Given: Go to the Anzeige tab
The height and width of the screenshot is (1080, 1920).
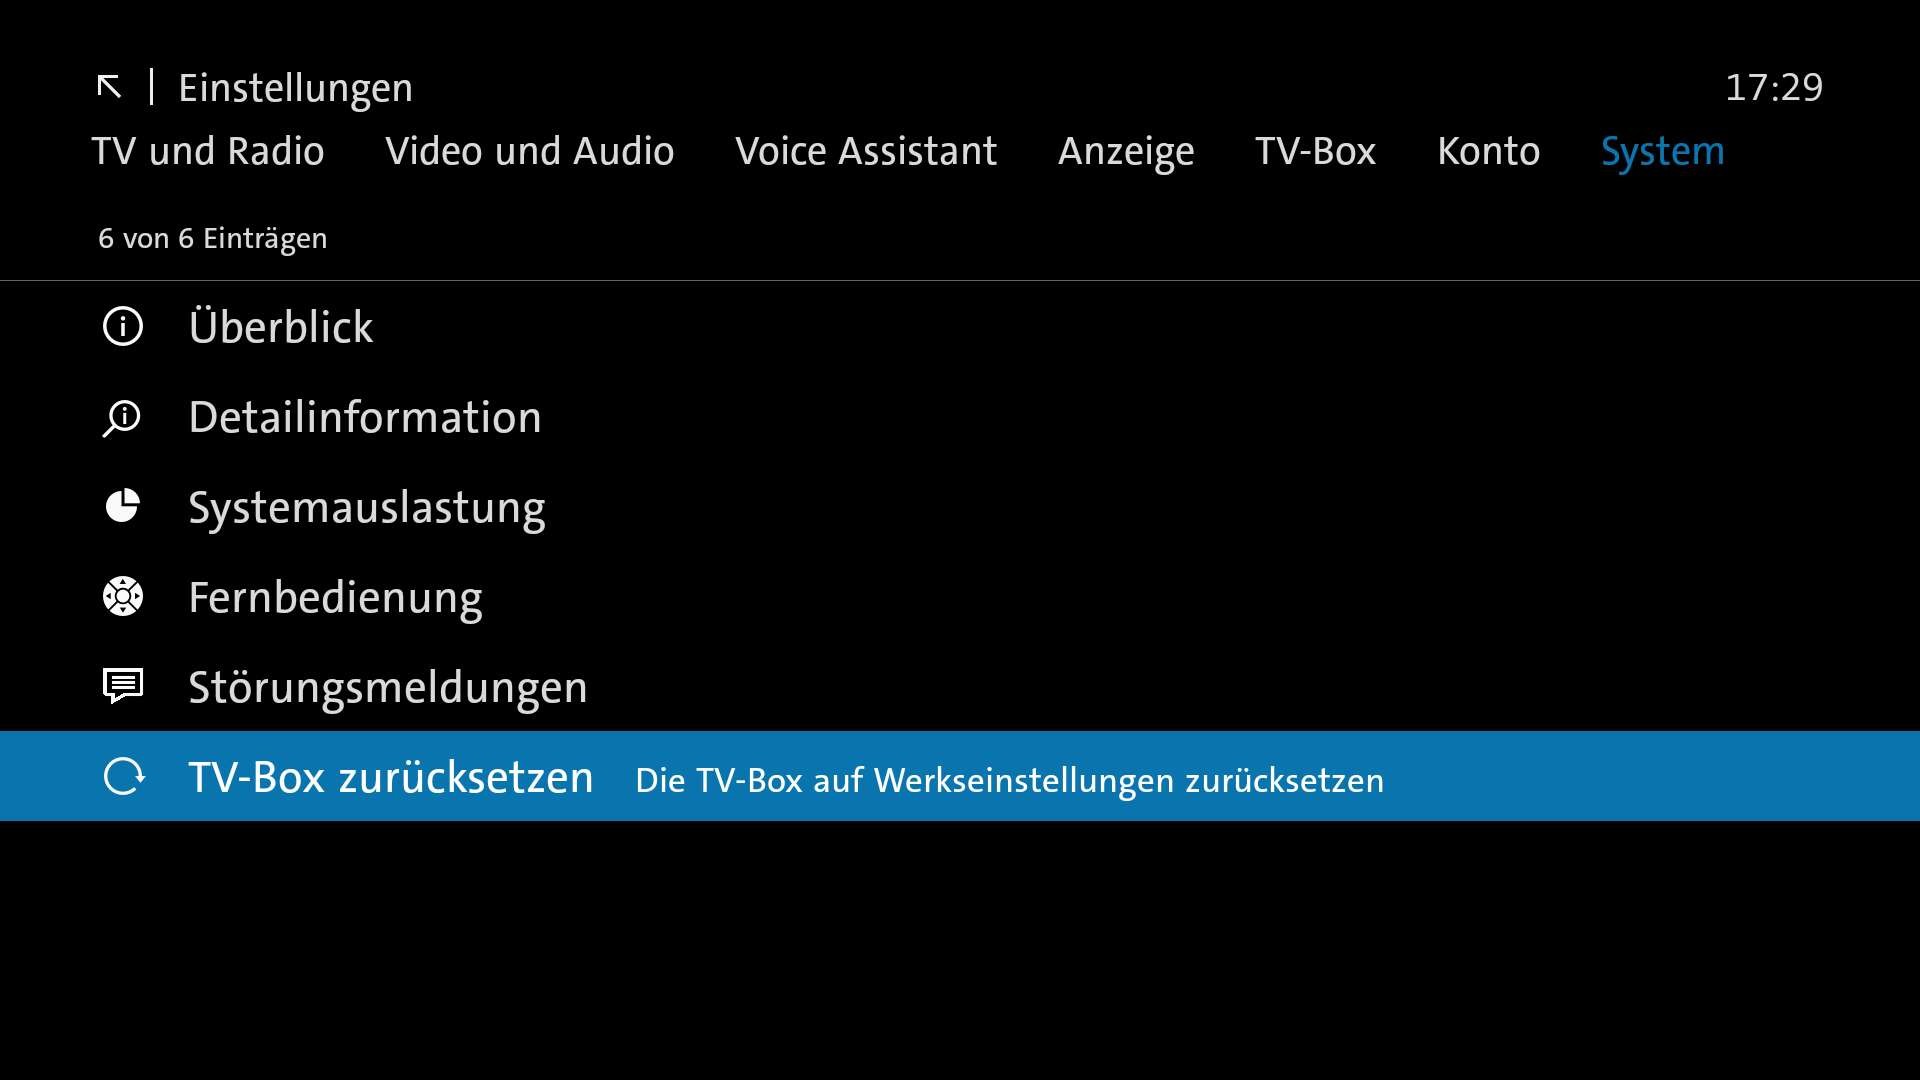Looking at the screenshot, I should (1126, 151).
